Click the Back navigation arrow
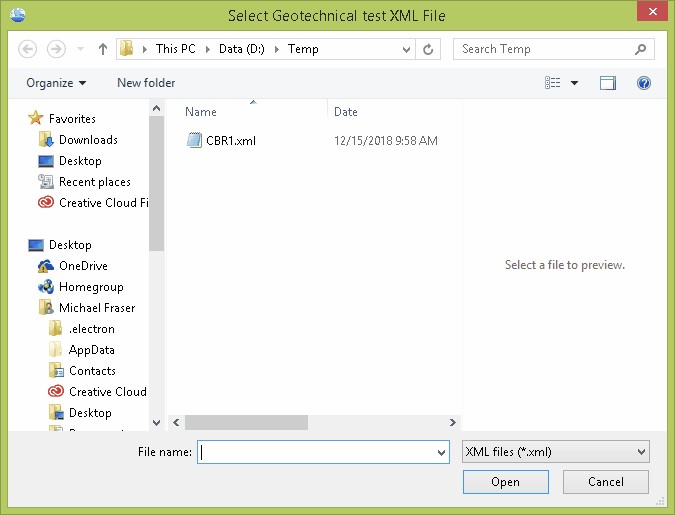This screenshot has width=675, height=515. [28, 49]
